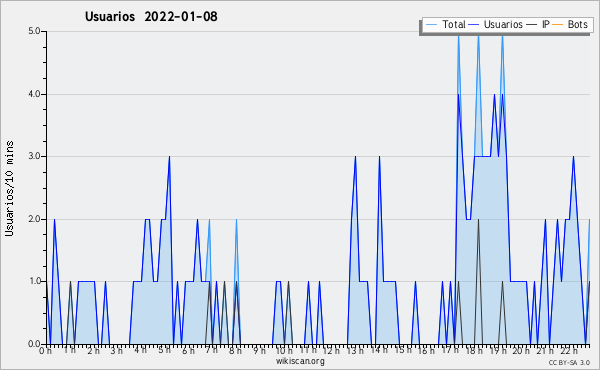Click the dark blue Usuarios legend line
The height and width of the screenshot is (370, 600).
pos(473,25)
